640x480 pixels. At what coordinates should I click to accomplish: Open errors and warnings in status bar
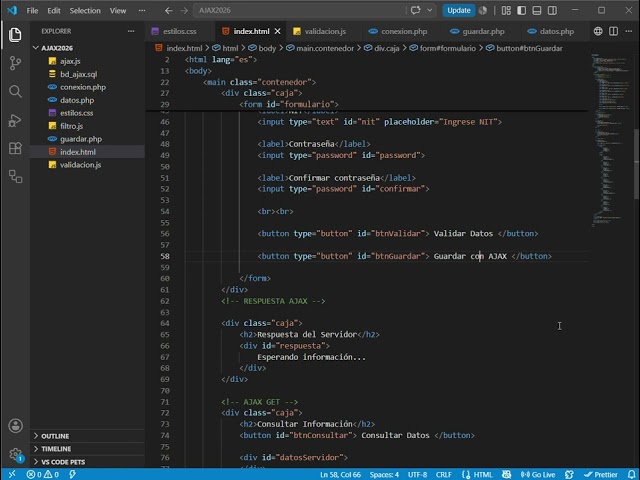(x=42, y=474)
